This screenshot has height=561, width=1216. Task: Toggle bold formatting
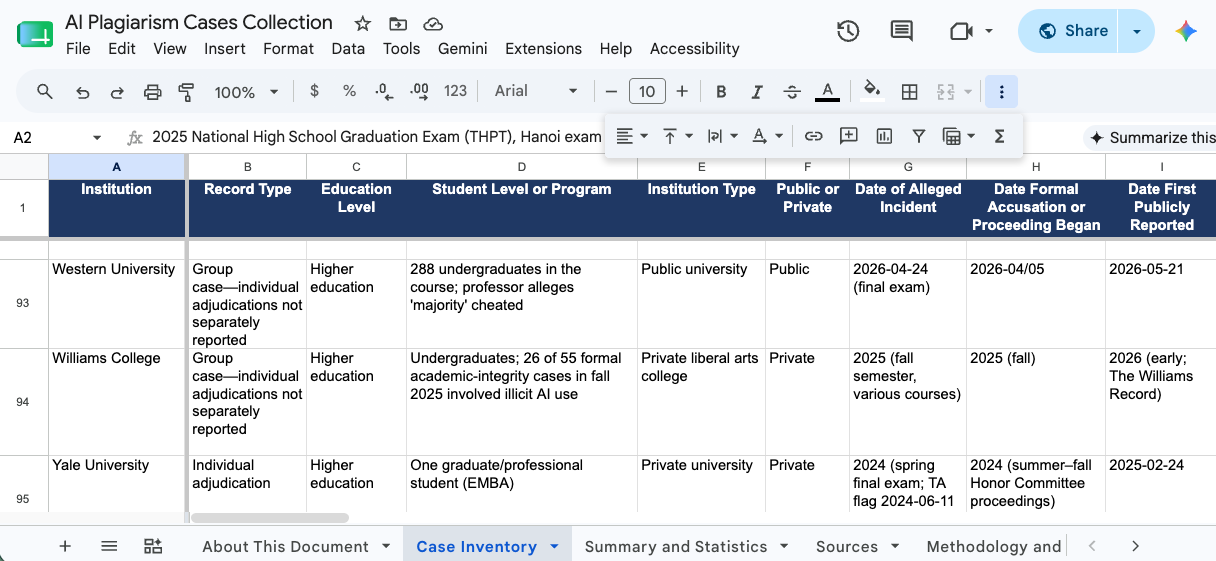(x=721, y=92)
